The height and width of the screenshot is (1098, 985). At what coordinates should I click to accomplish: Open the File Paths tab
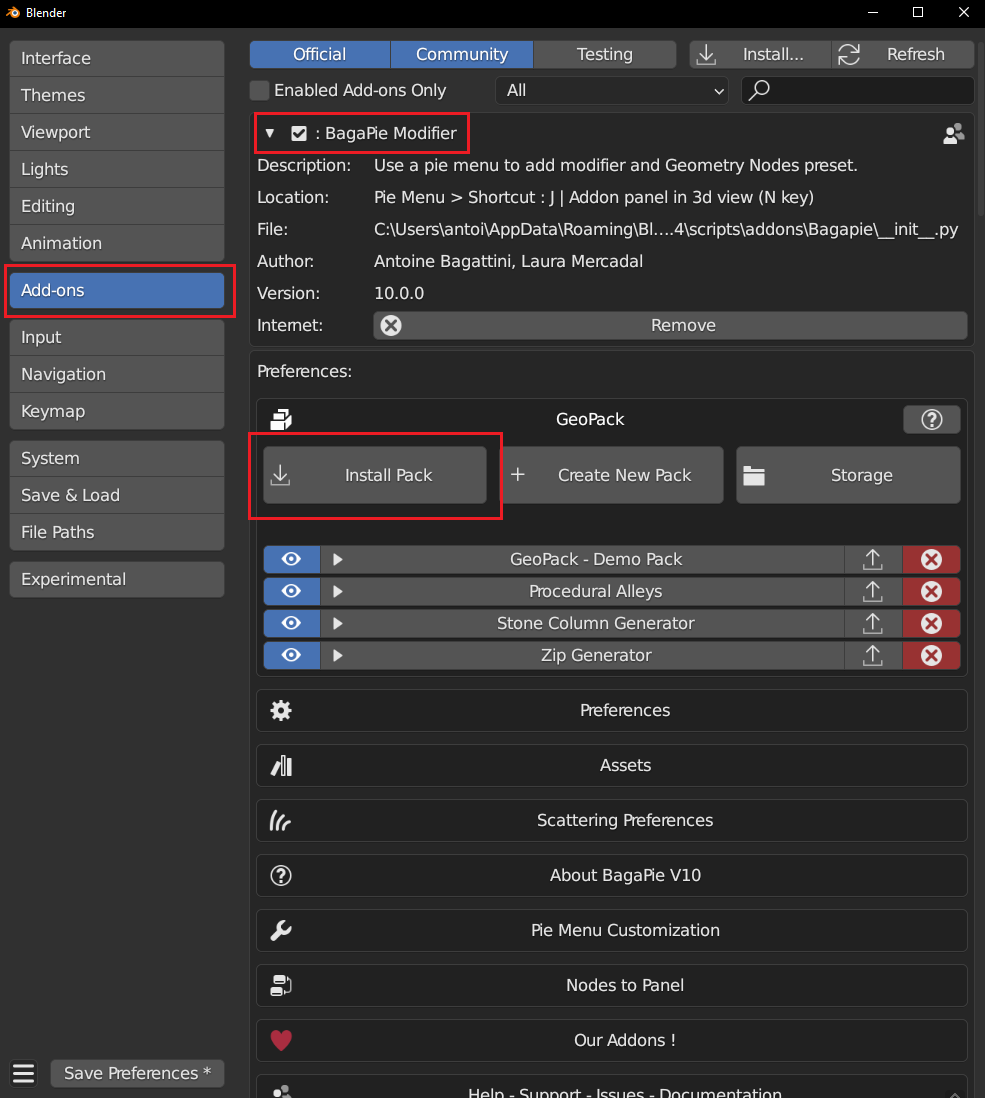117,533
